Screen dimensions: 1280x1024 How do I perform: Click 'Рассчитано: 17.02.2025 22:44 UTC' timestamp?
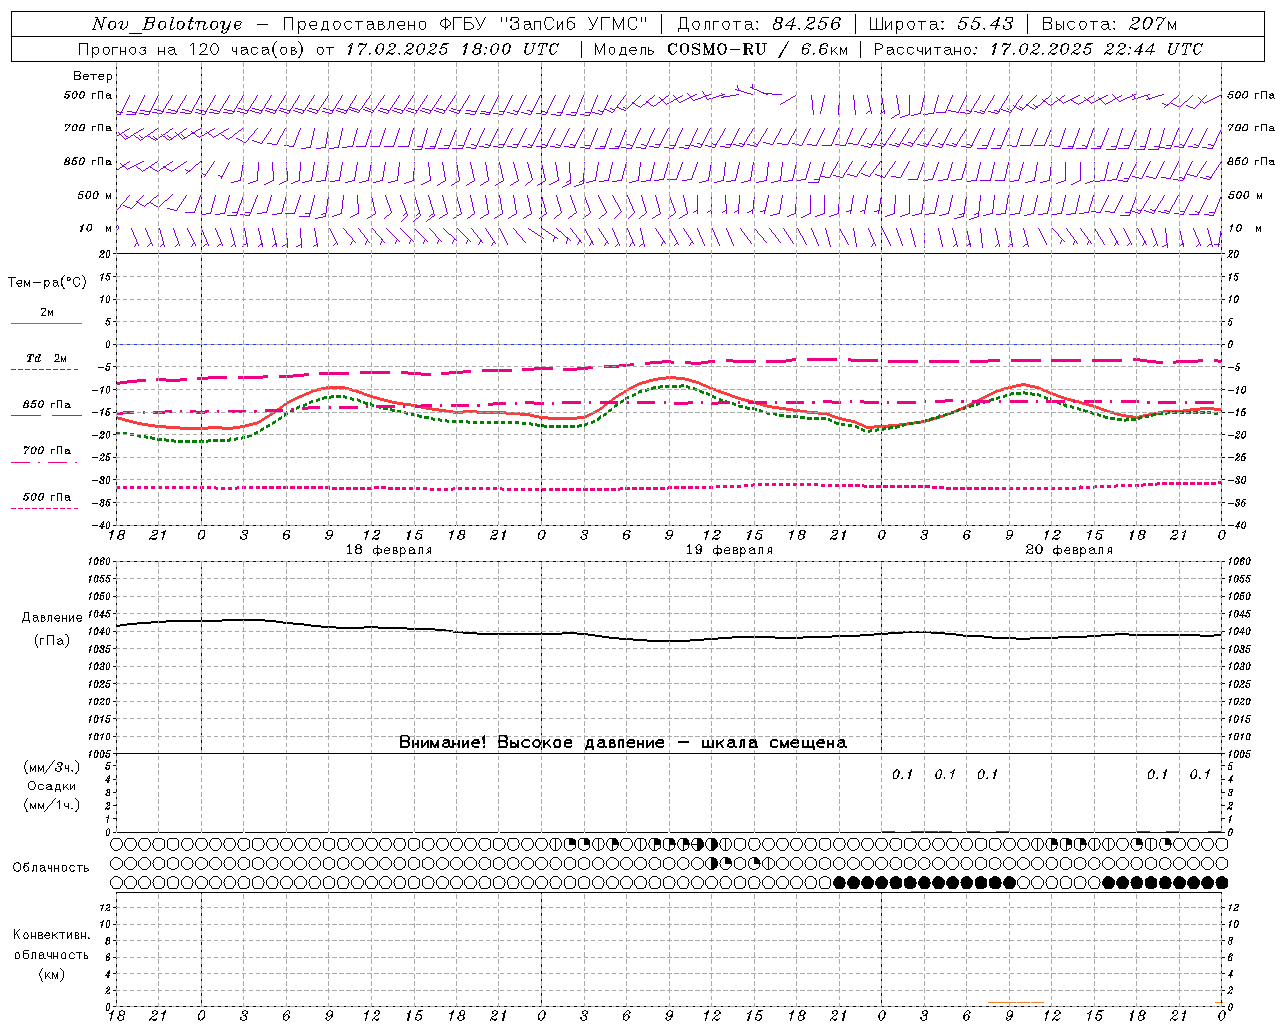(x=1038, y=49)
